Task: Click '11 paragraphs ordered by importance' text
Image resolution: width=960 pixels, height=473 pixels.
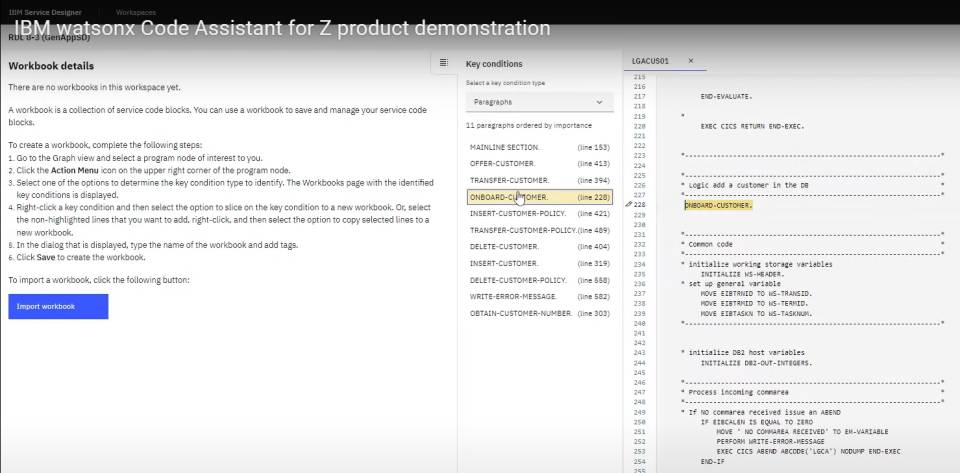Action: (529, 125)
